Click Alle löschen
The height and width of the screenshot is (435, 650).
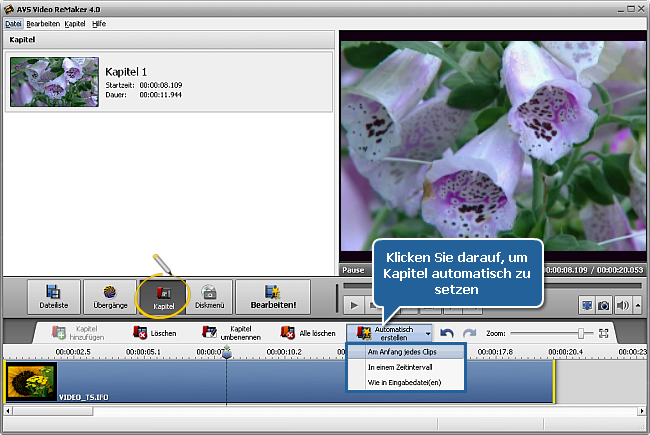pyautogui.click(x=308, y=333)
